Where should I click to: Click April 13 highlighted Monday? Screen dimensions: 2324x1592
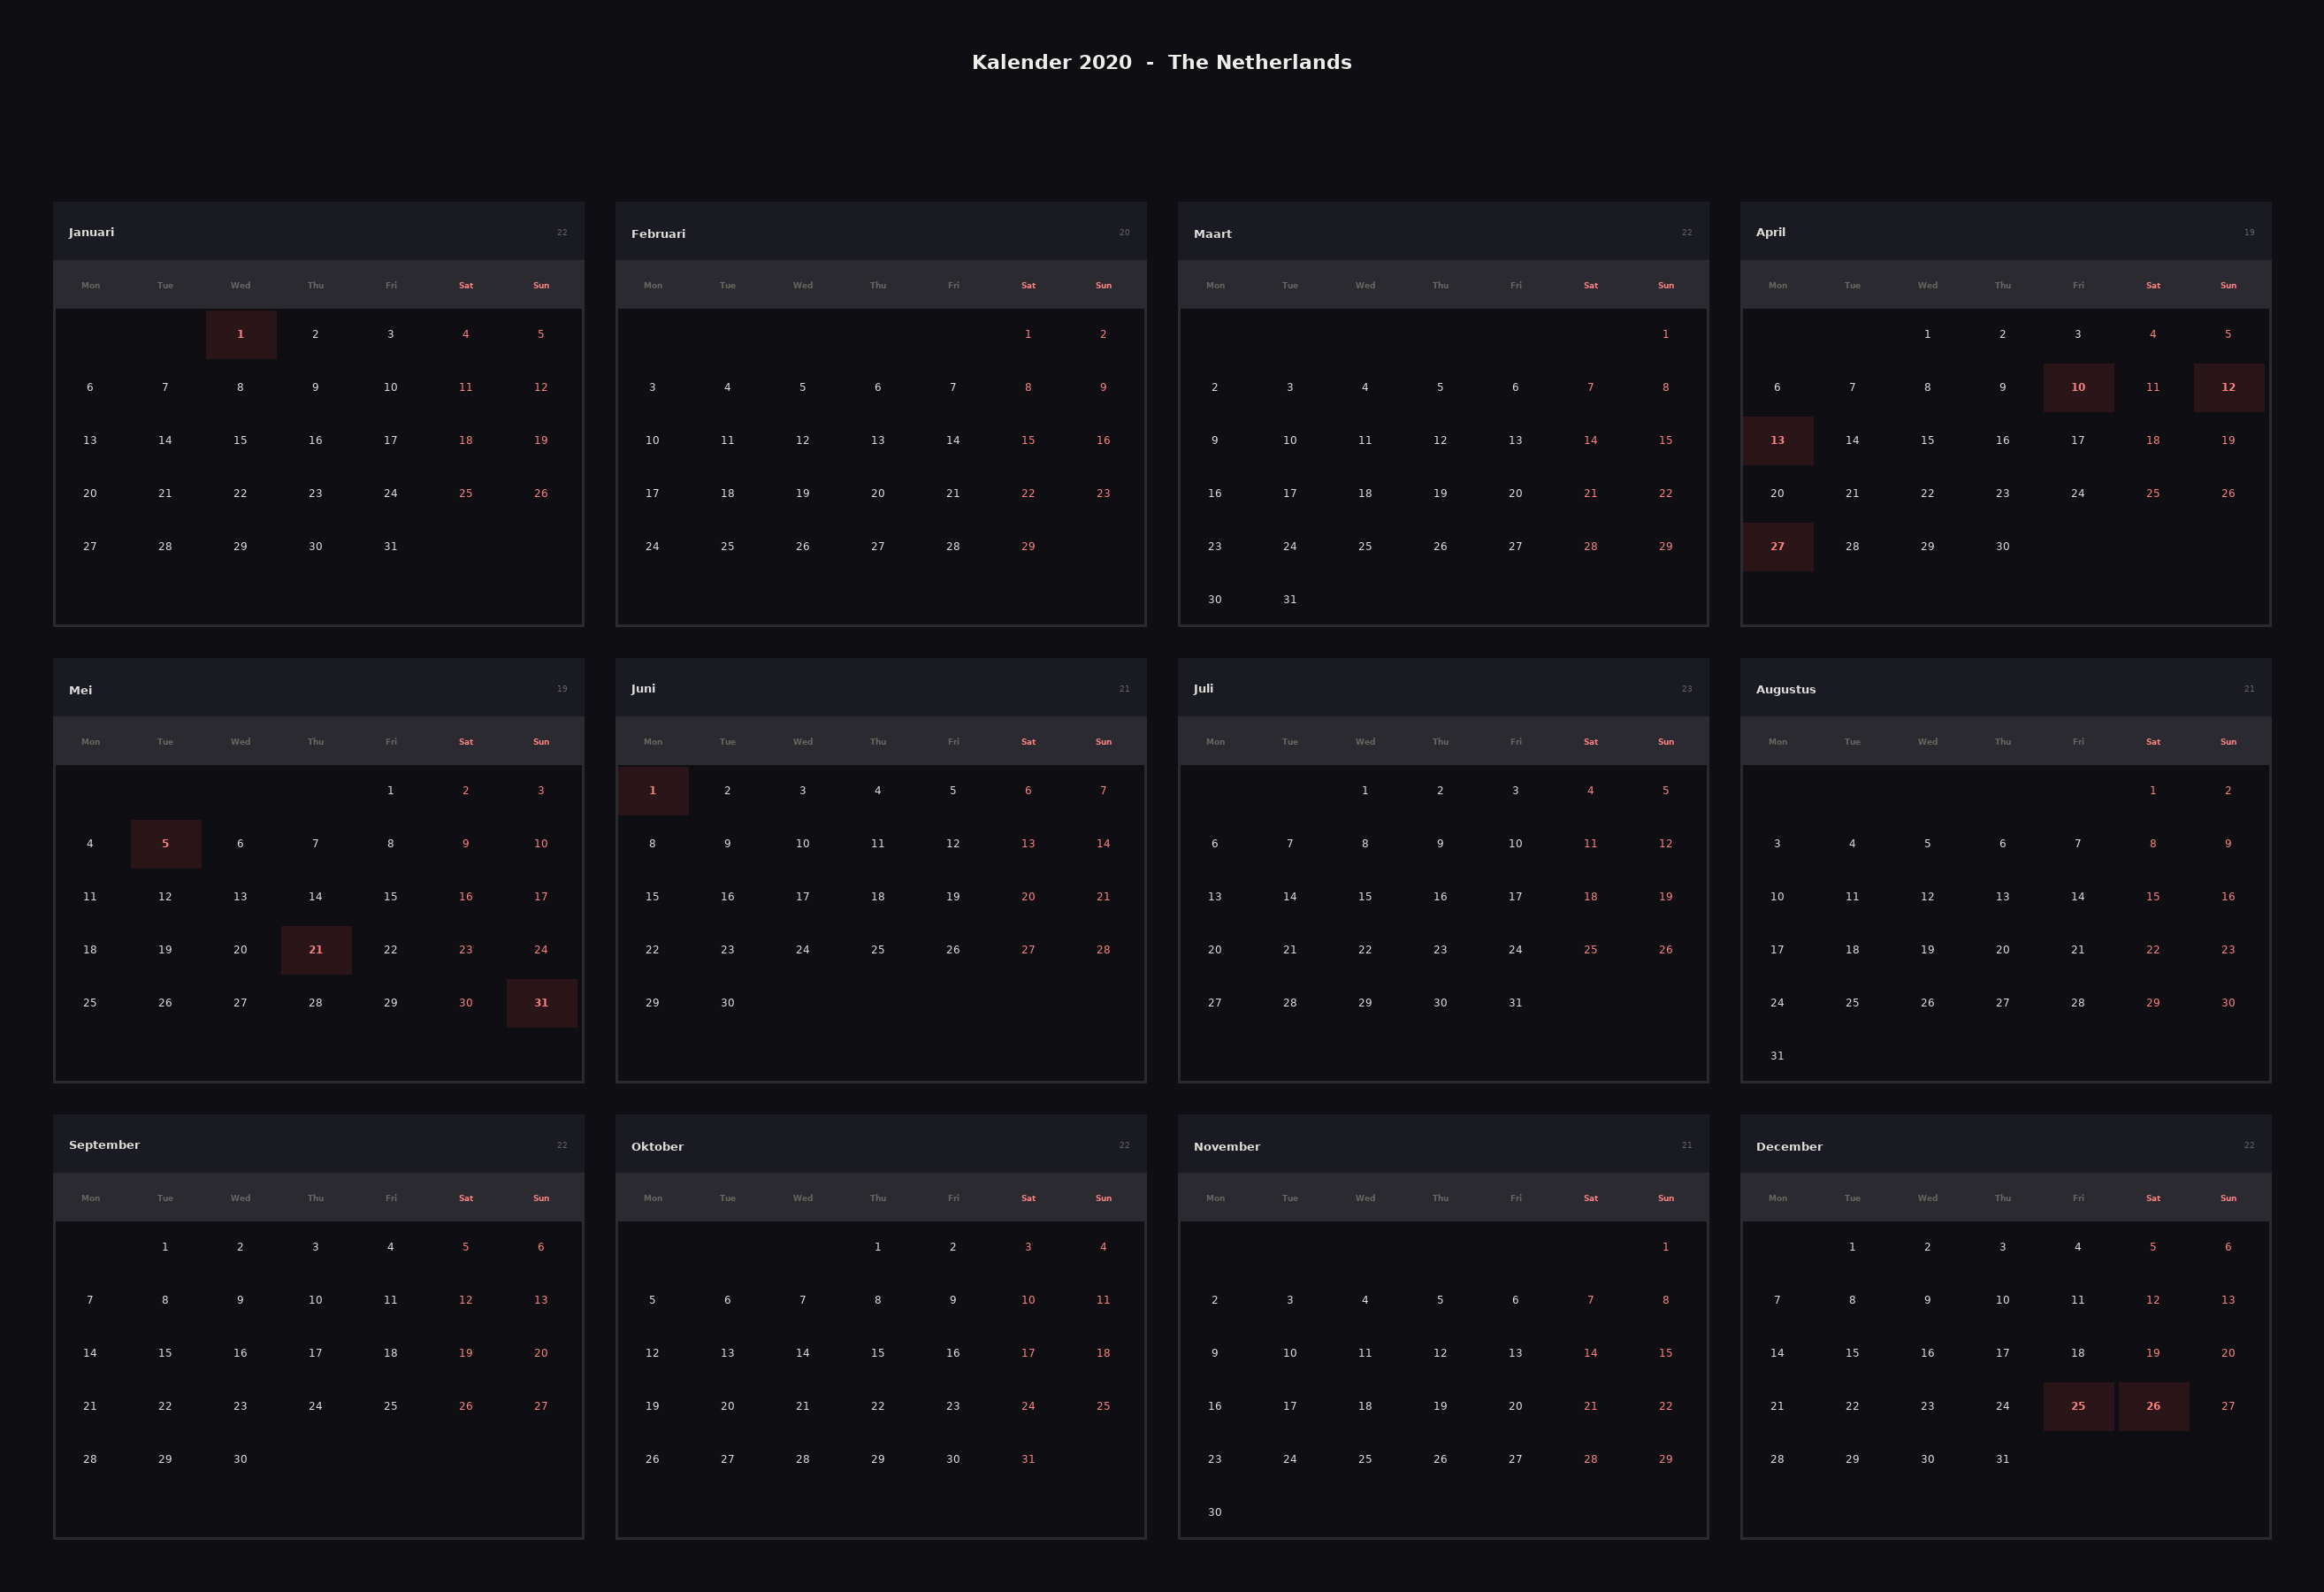pyautogui.click(x=1777, y=440)
